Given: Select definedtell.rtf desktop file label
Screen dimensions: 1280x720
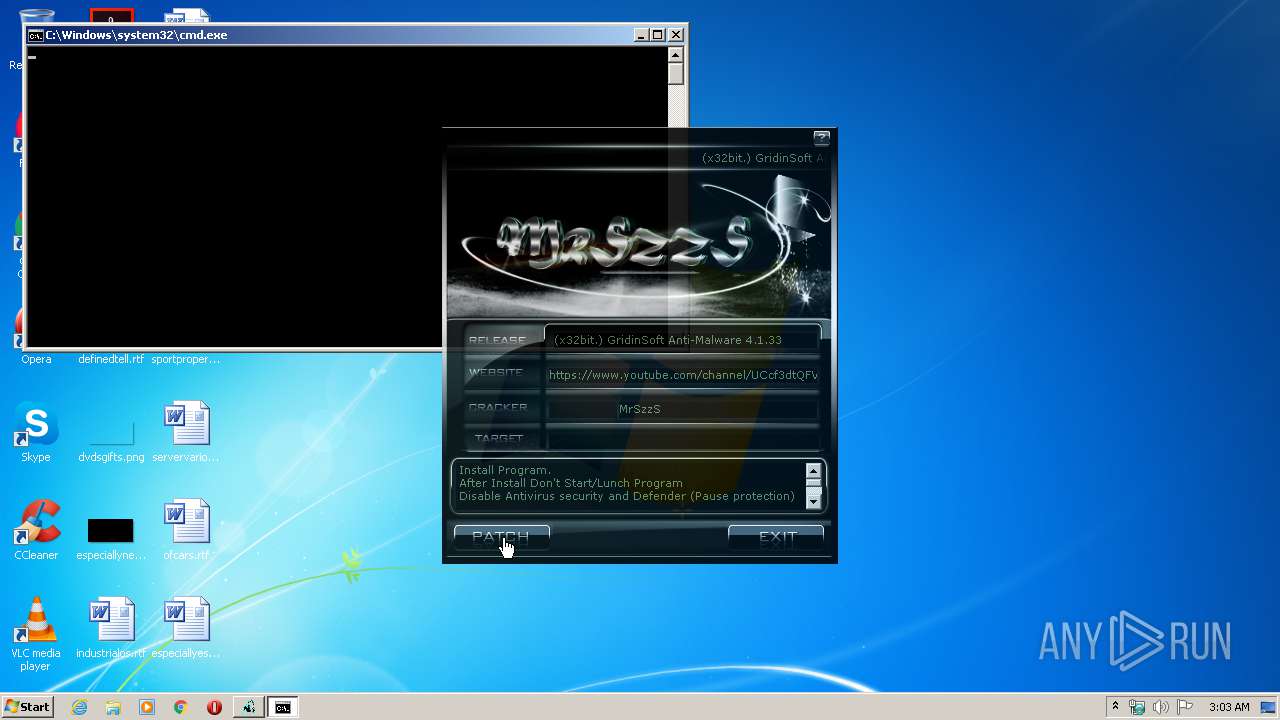Looking at the screenshot, I should (111, 359).
